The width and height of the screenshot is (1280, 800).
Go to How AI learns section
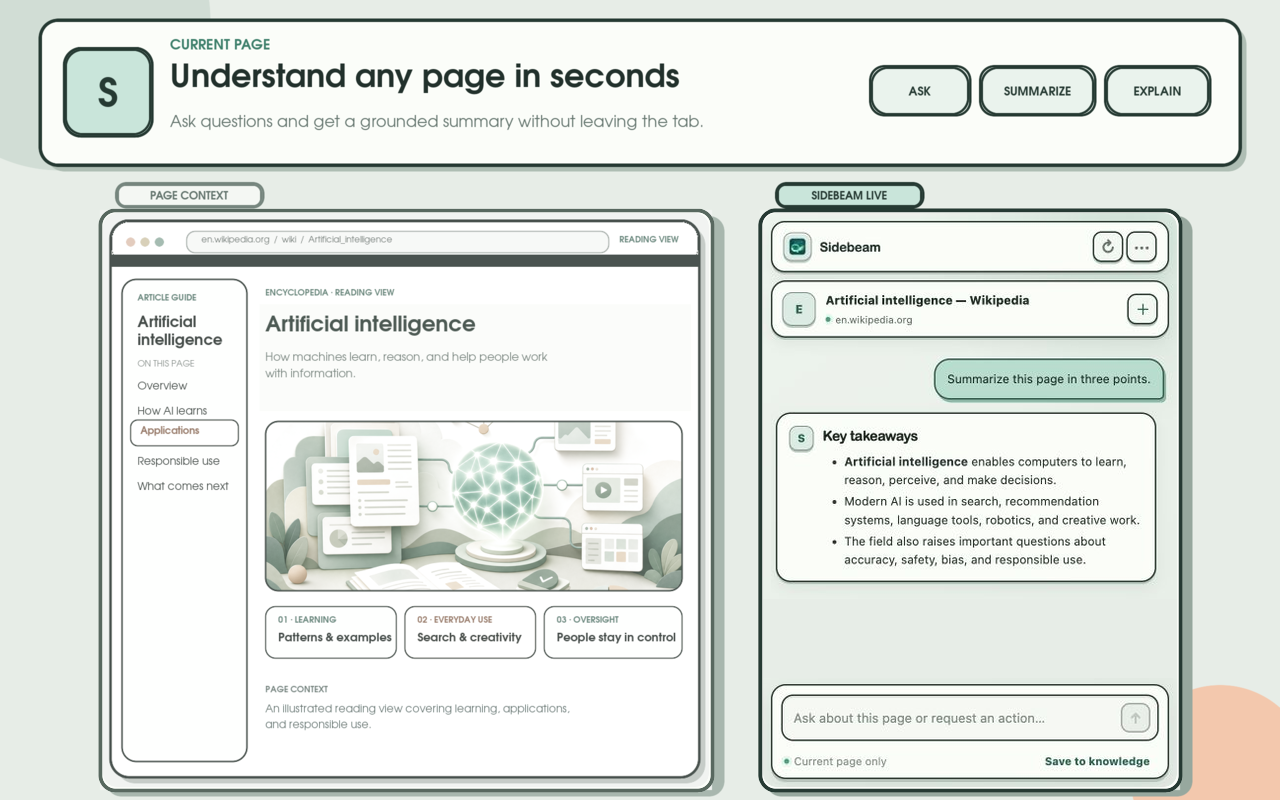(x=172, y=410)
